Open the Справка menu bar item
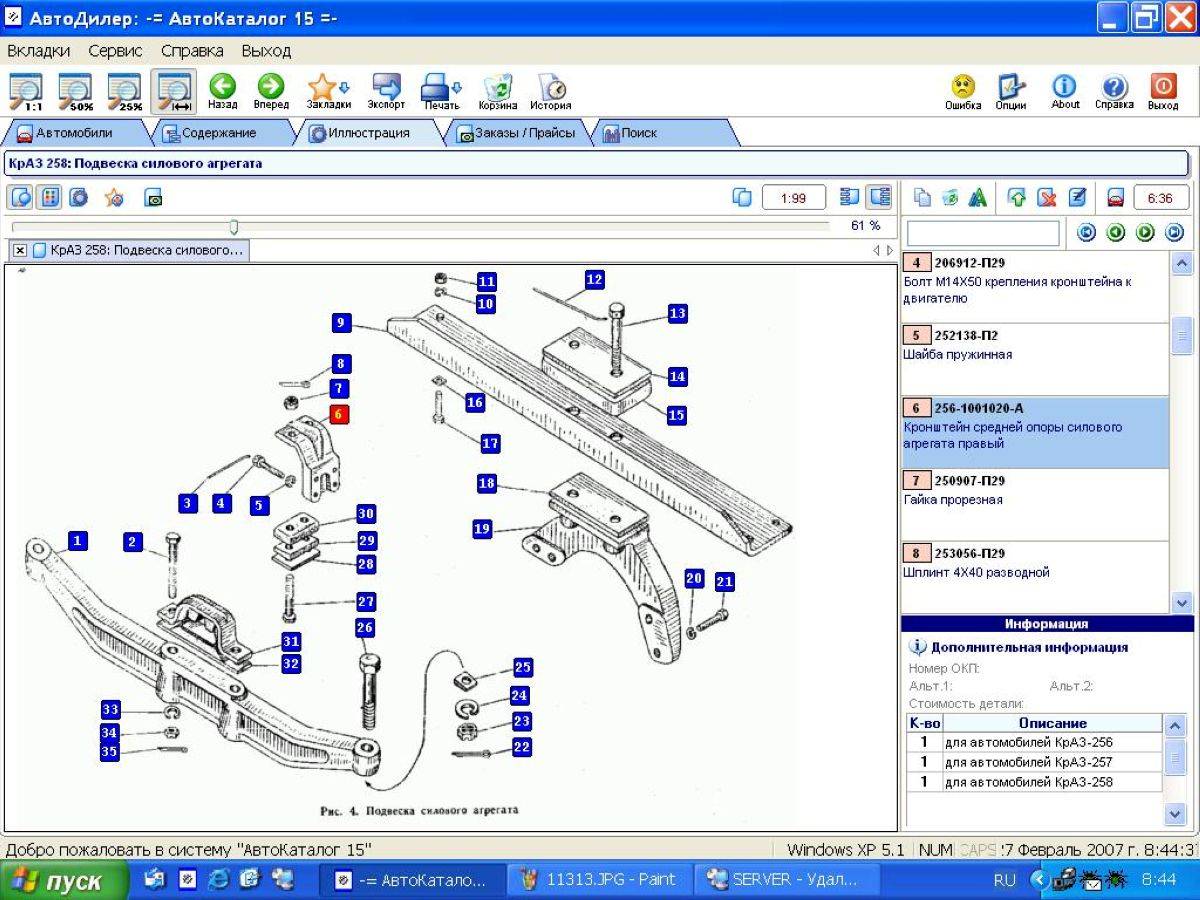Viewport: 1200px width, 900px height. coord(192,50)
